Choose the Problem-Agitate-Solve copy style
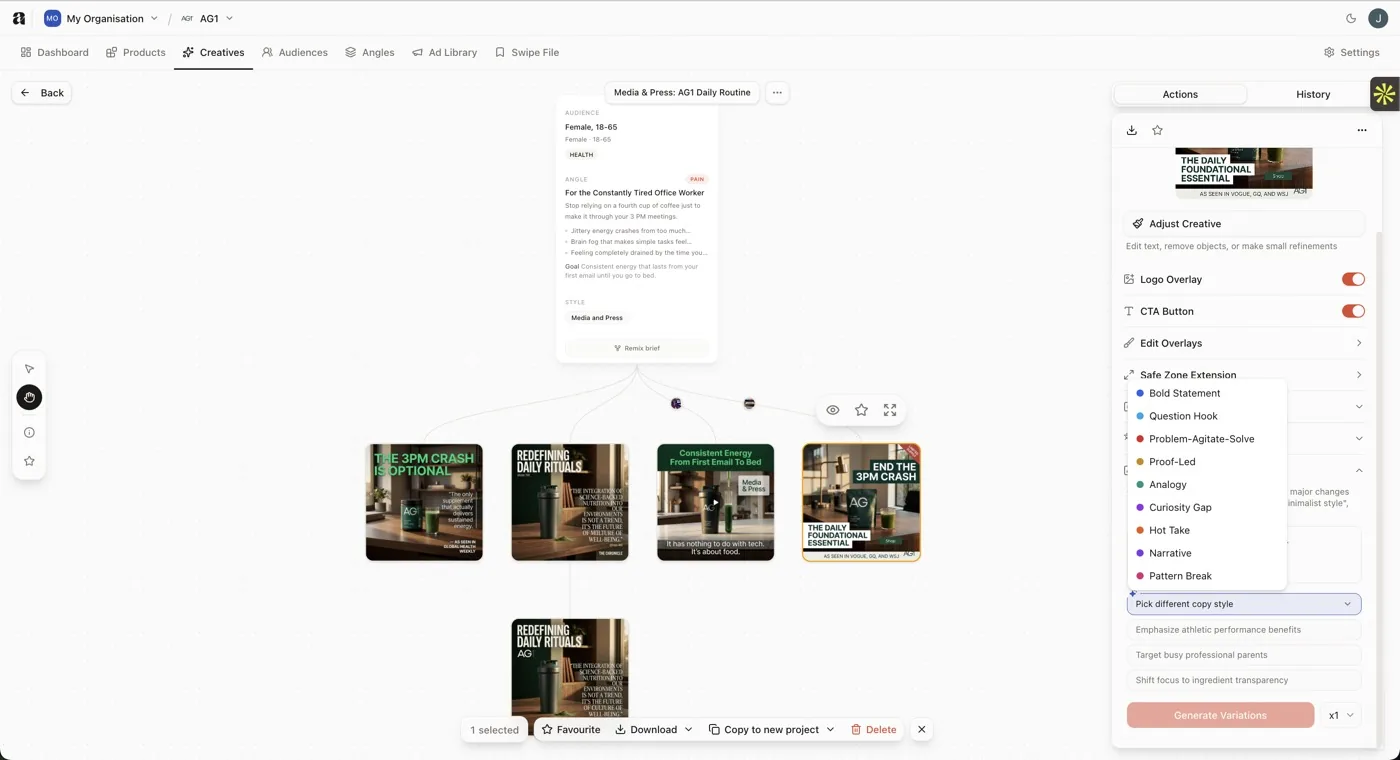This screenshot has height=760, width=1400. [1206, 439]
